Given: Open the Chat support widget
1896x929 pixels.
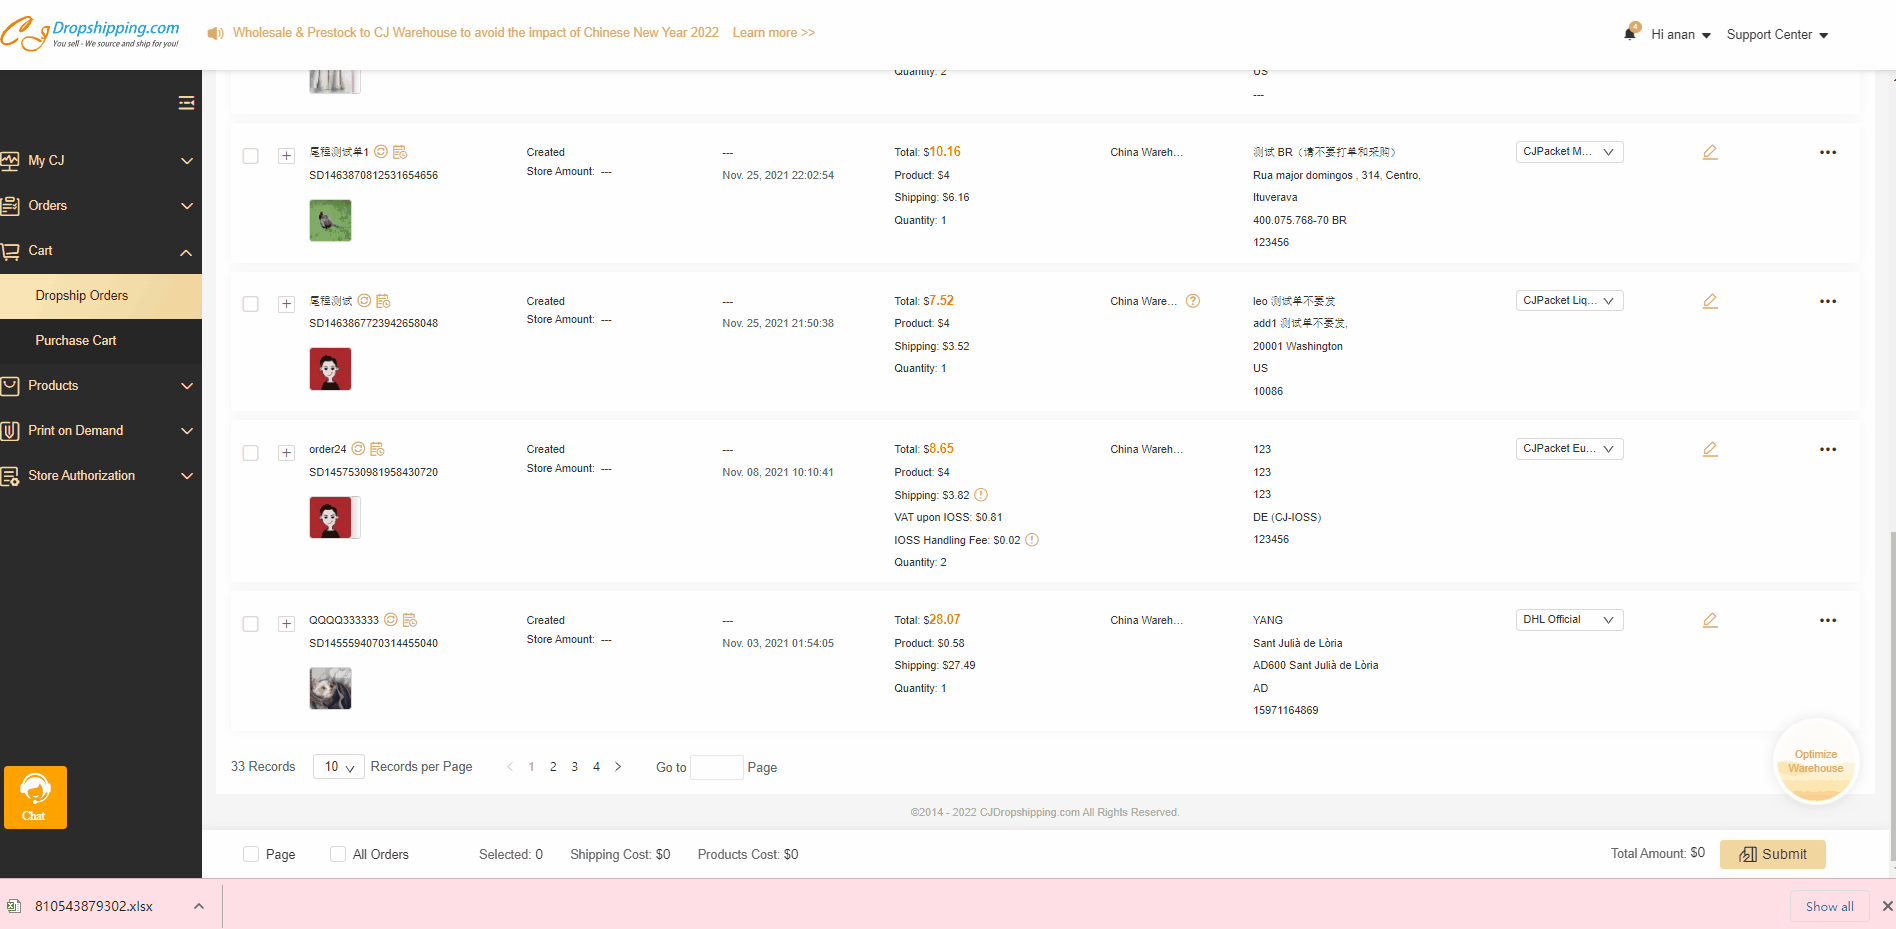Looking at the screenshot, I should (x=35, y=797).
